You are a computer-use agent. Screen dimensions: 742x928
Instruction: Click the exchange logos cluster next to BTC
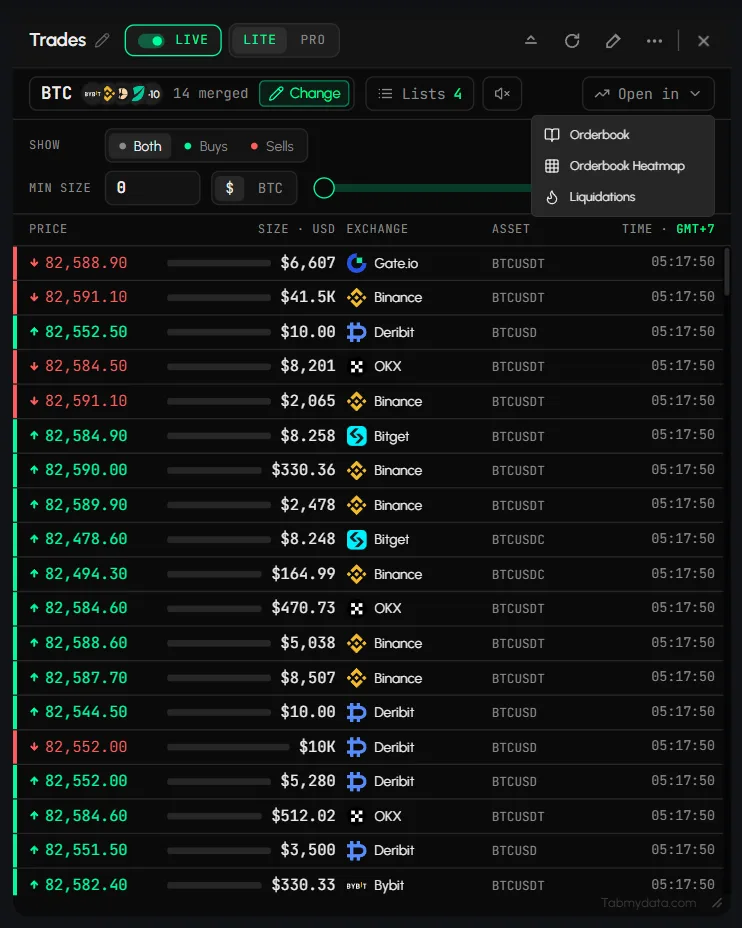tap(121, 94)
